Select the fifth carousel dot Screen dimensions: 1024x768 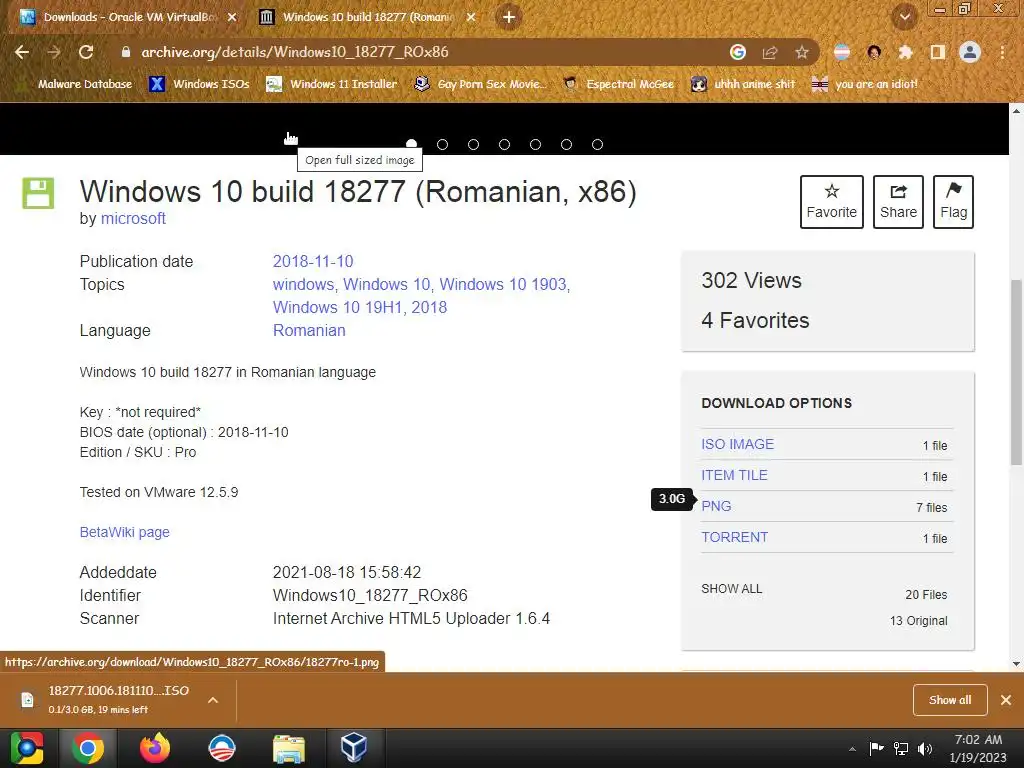(x=536, y=144)
